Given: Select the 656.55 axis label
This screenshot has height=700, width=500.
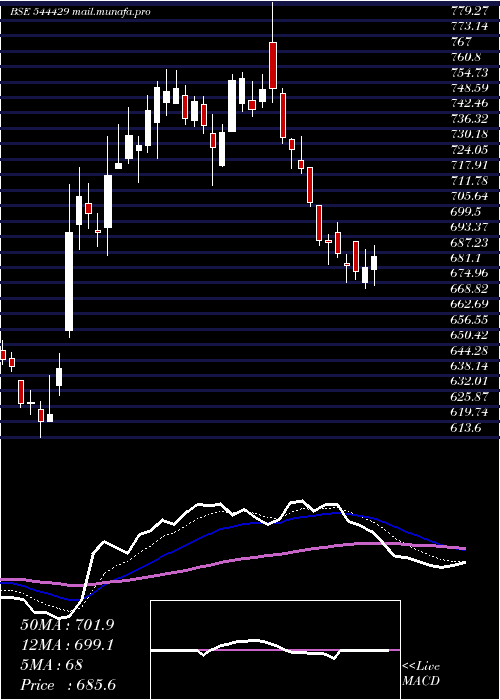Looking at the screenshot, I should (469, 319).
